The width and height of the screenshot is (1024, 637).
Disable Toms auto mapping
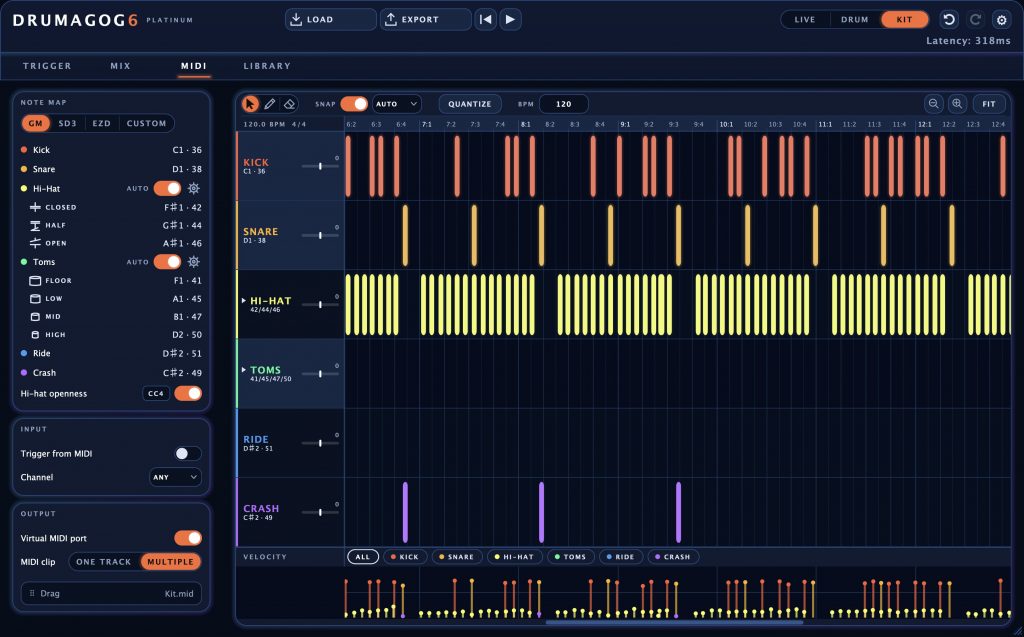pos(167,261)
